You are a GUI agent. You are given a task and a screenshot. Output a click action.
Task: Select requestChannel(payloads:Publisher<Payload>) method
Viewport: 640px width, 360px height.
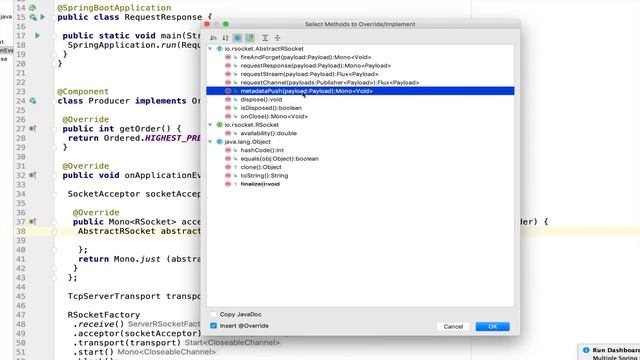pos(329,82)
